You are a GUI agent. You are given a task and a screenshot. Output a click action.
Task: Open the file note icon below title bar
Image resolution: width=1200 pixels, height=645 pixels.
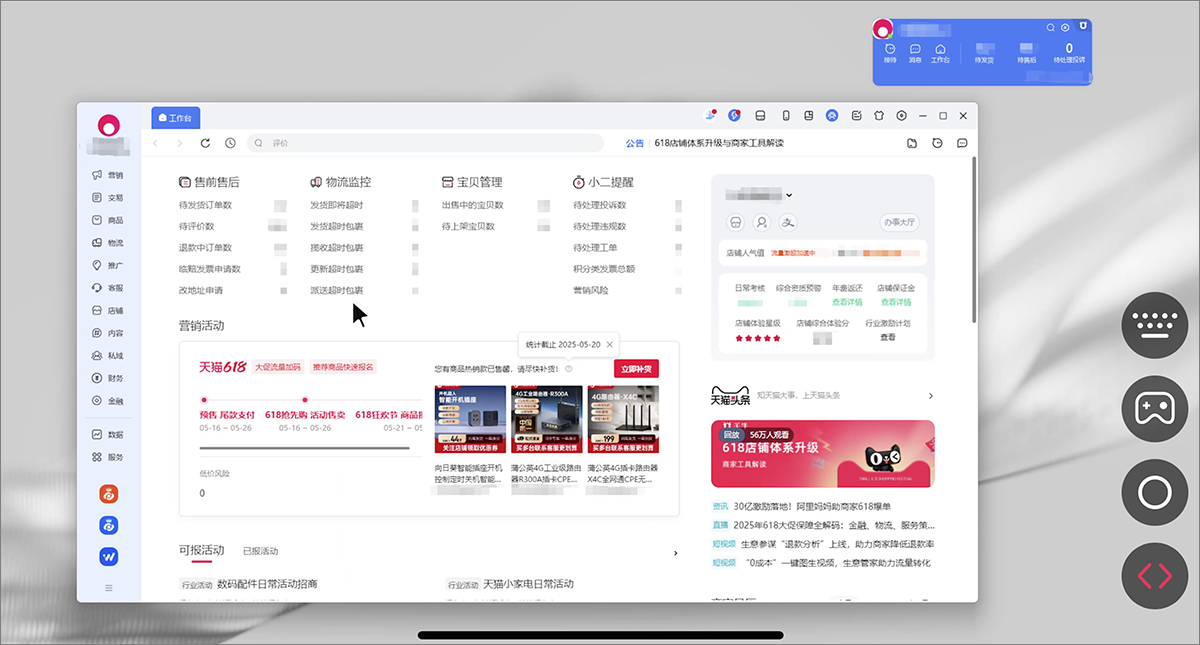click(x=912, y=143)
